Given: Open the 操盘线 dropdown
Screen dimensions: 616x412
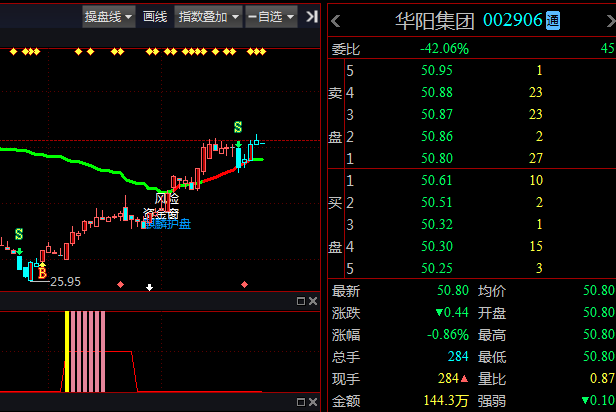Looking at the screenshot, I should [x=108, y=16].
